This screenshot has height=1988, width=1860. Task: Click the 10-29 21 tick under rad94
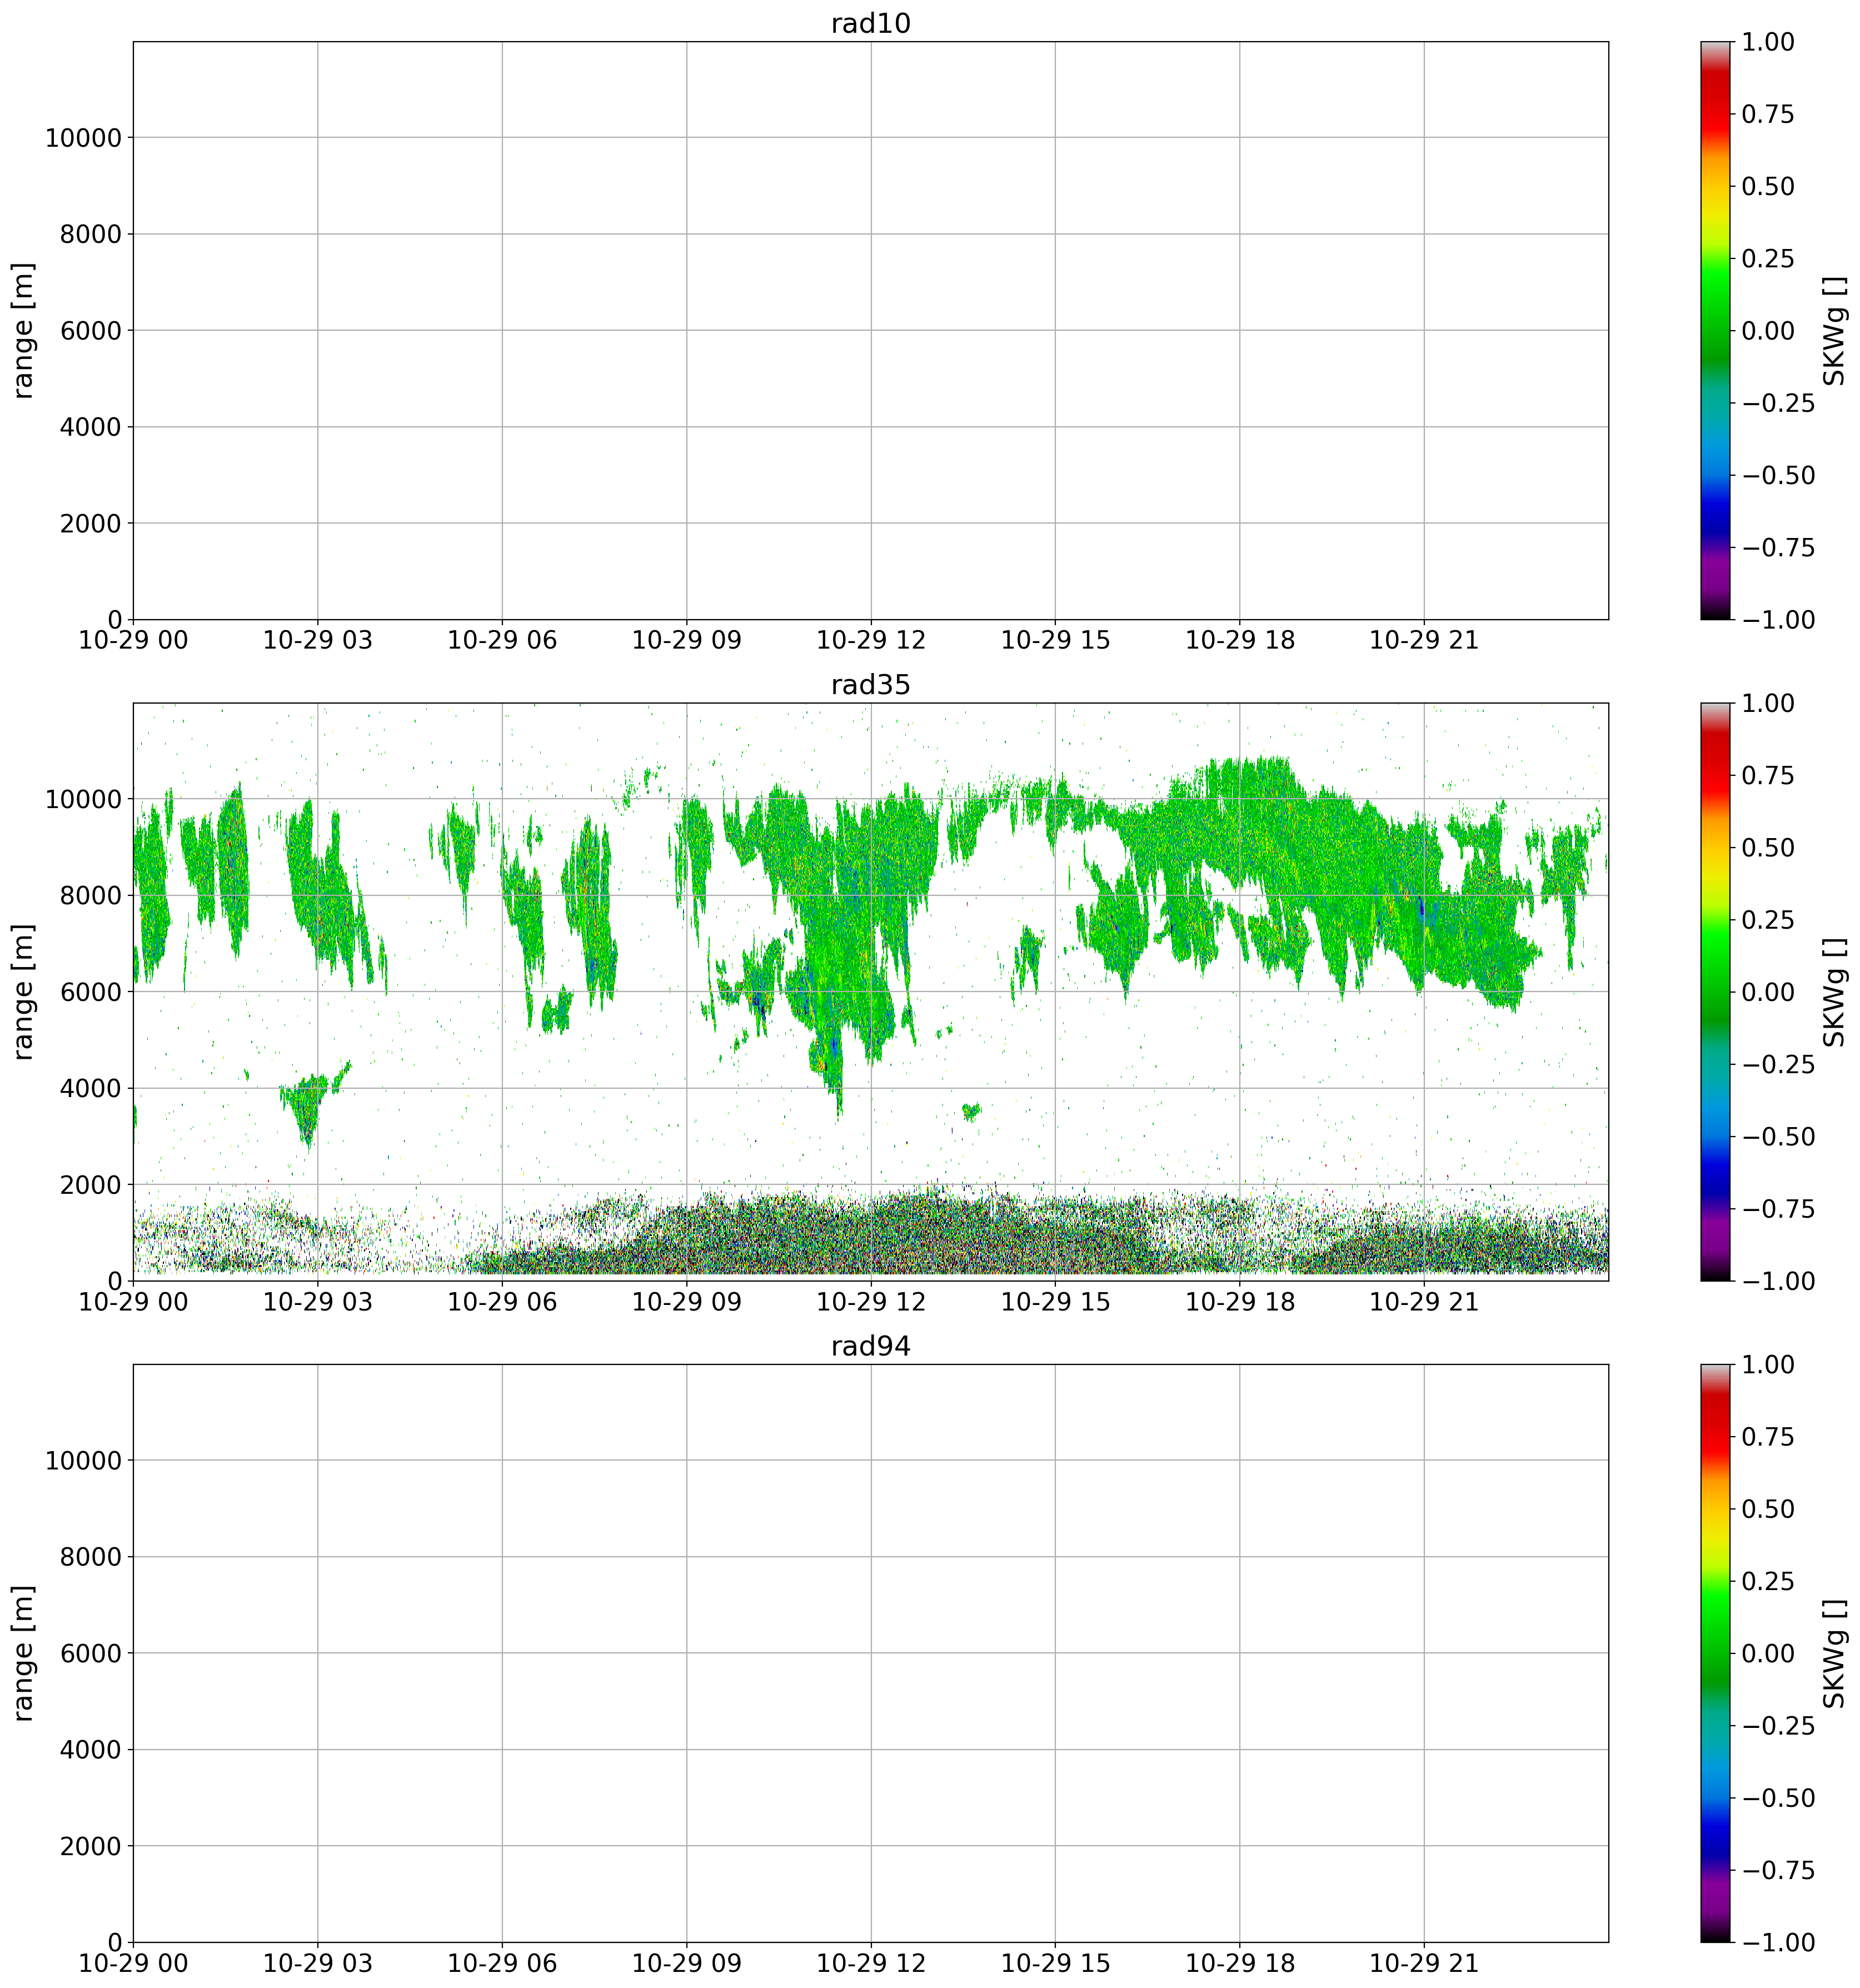[x=1423, y=1964]
